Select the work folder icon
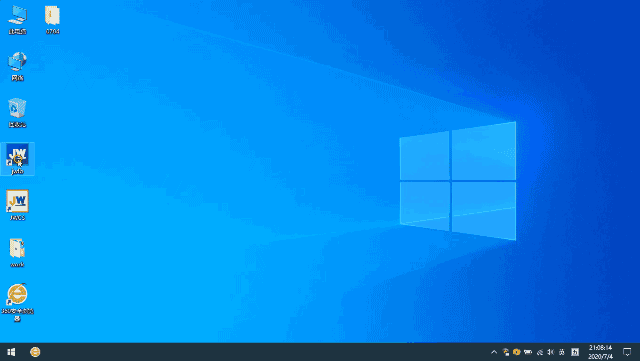Viewport: 640px width, 361px height. [18, 253]
